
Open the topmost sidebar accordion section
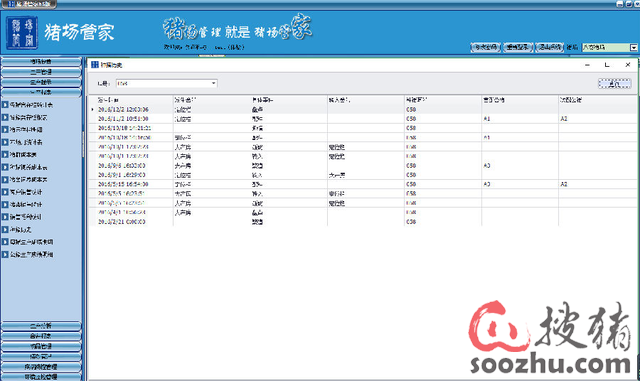[x=41, y=62]
